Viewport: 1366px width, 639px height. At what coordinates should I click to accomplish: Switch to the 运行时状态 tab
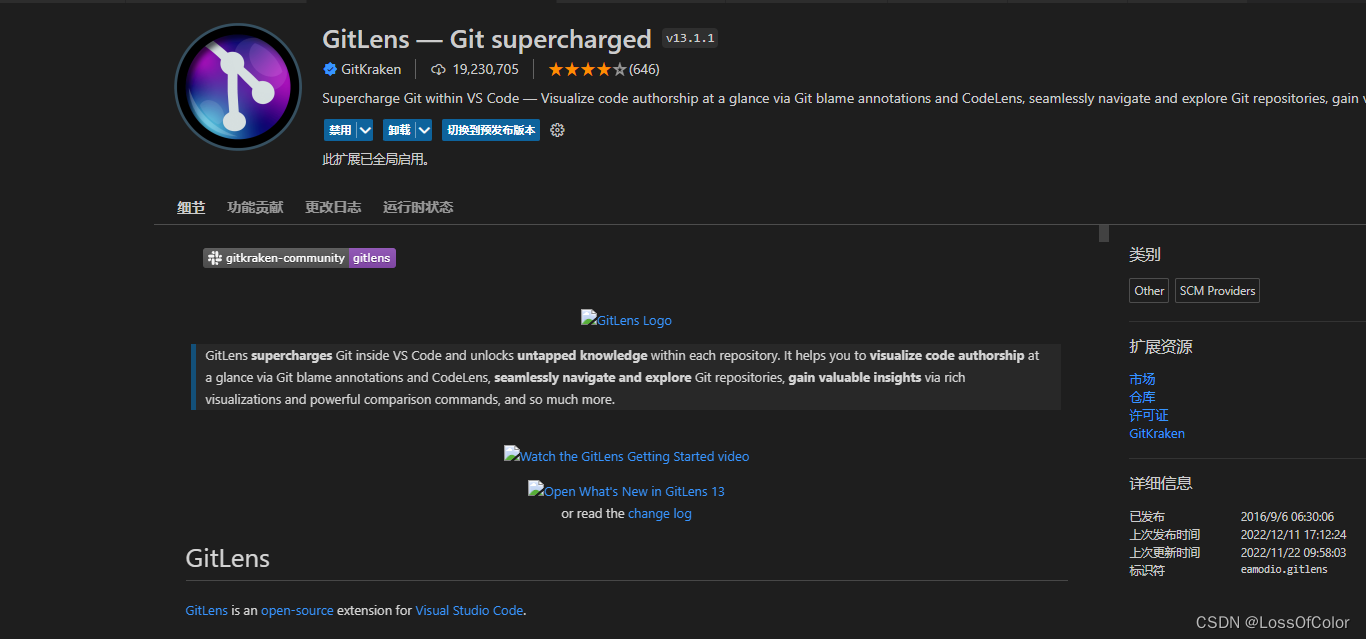pos(418,207)
